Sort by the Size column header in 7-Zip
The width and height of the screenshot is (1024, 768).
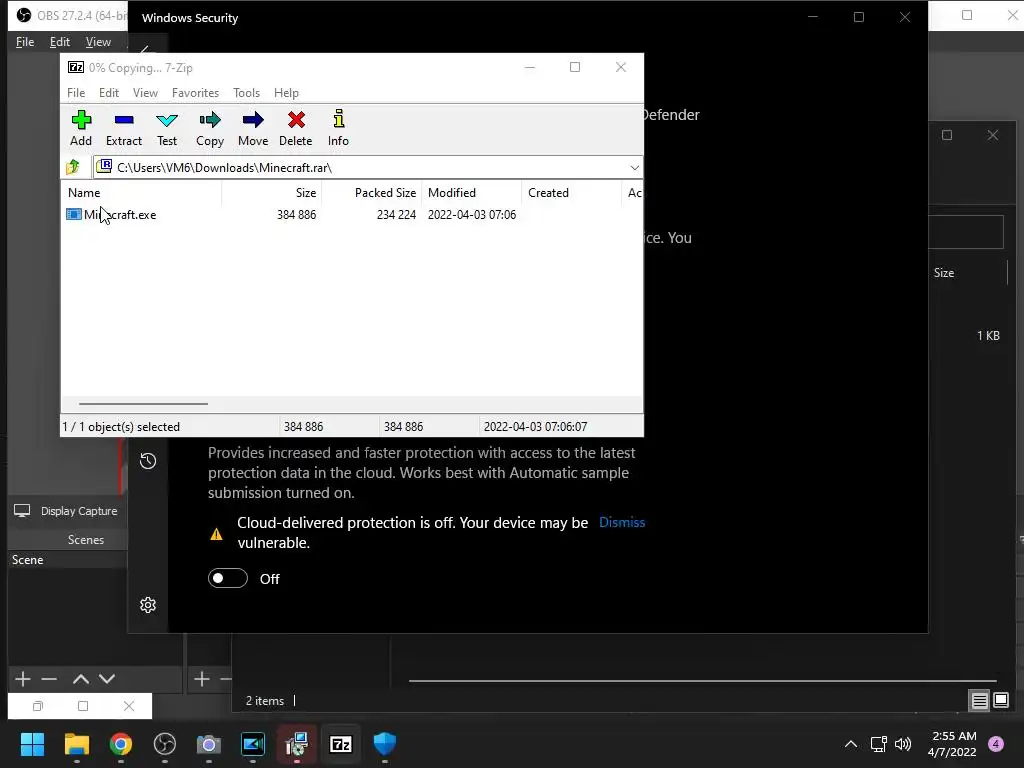tap(272, 193)
